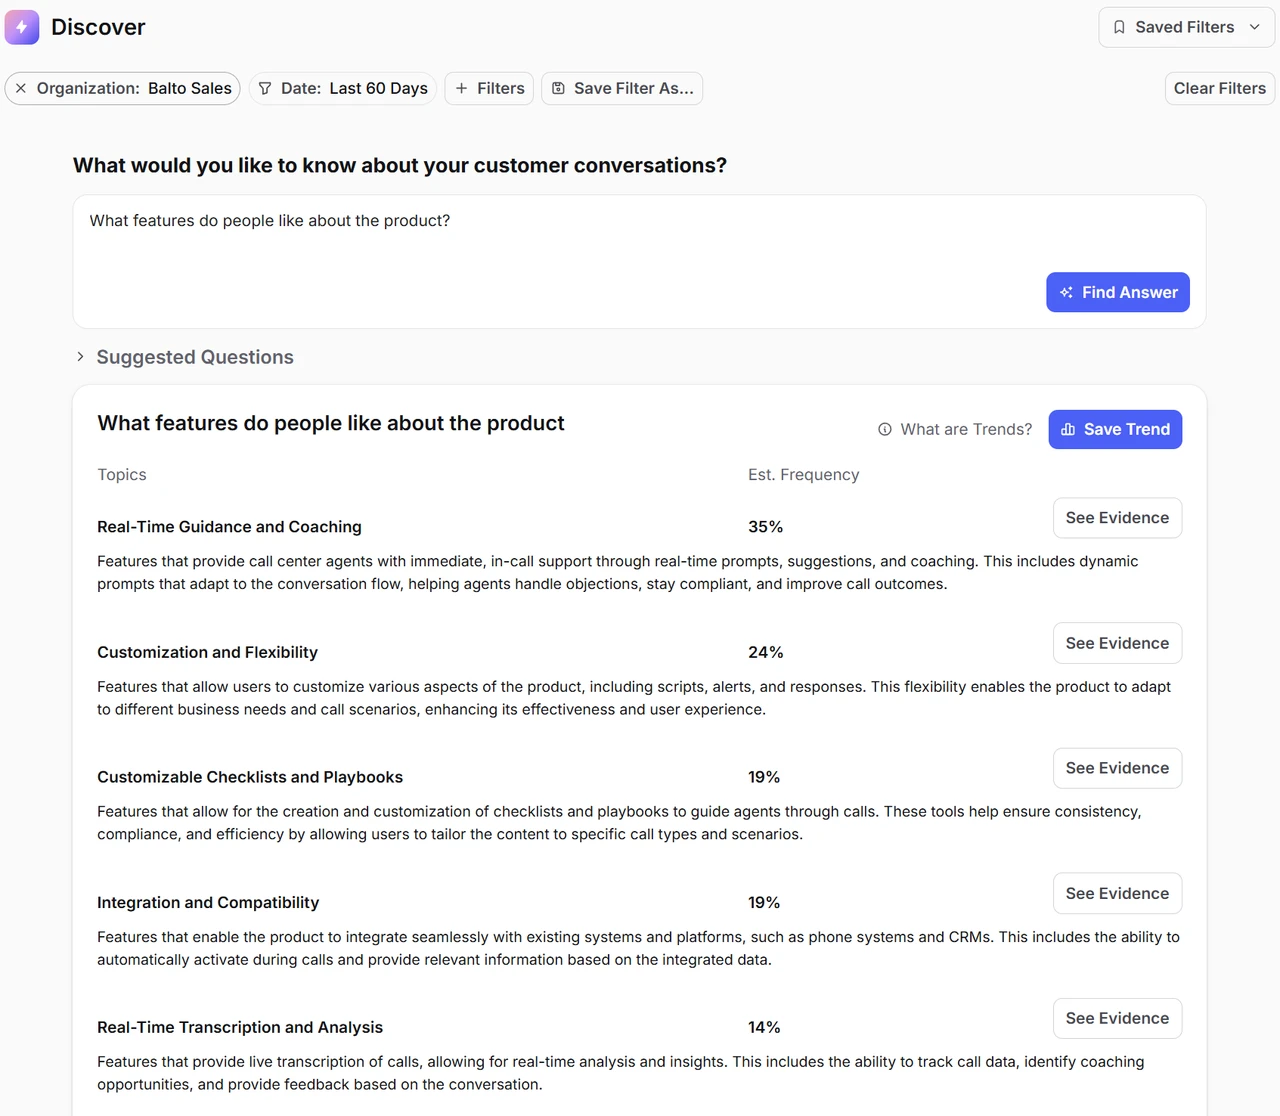See Evidence for Customization and Flexibility
The width and height of the screenshot is (1280, 1116).
tap(1117, 643)
